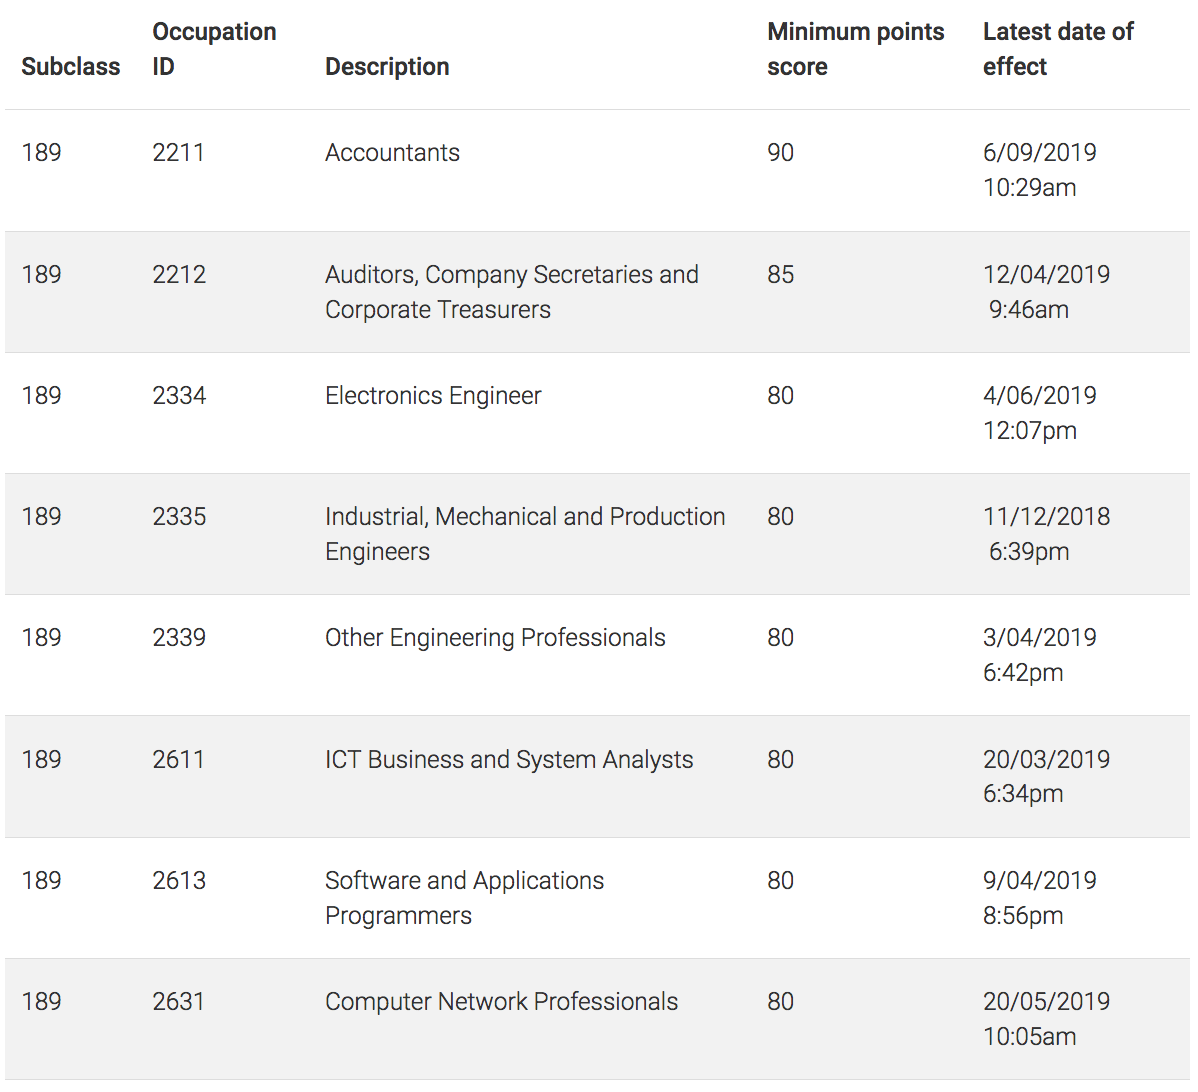Click the 20/03/2019 6:34pm date

click(x=1045, y=776)
